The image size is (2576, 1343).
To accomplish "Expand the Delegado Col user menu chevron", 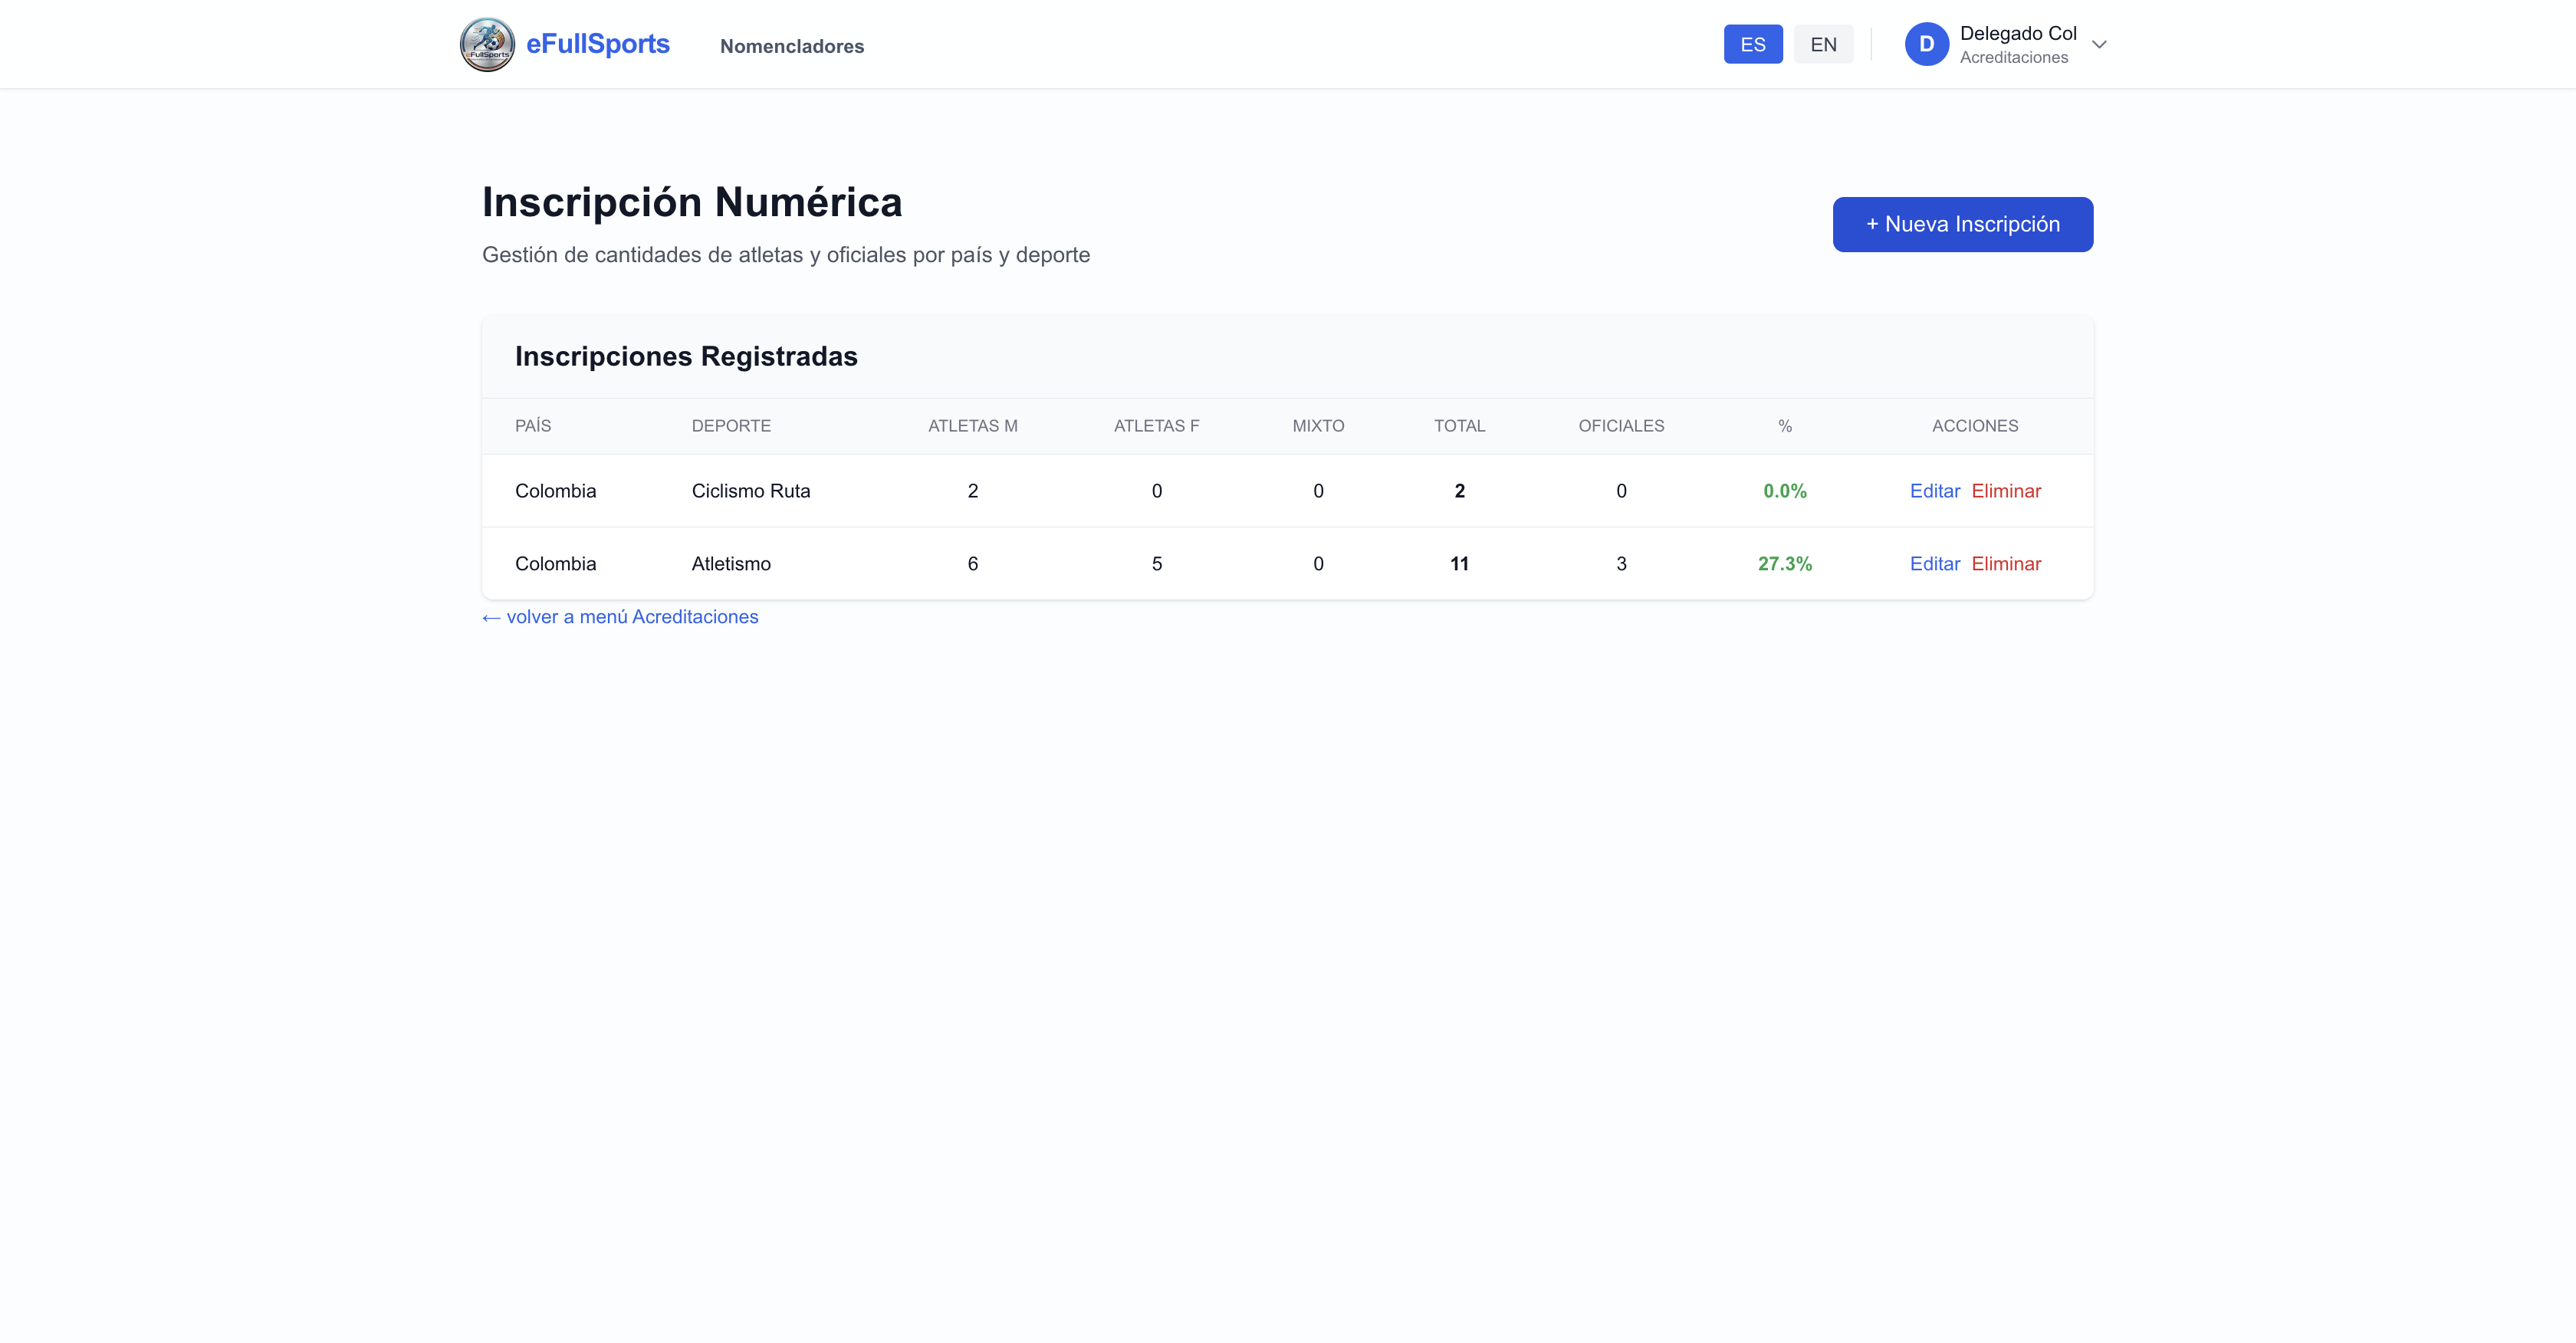I will [2099, 44].
